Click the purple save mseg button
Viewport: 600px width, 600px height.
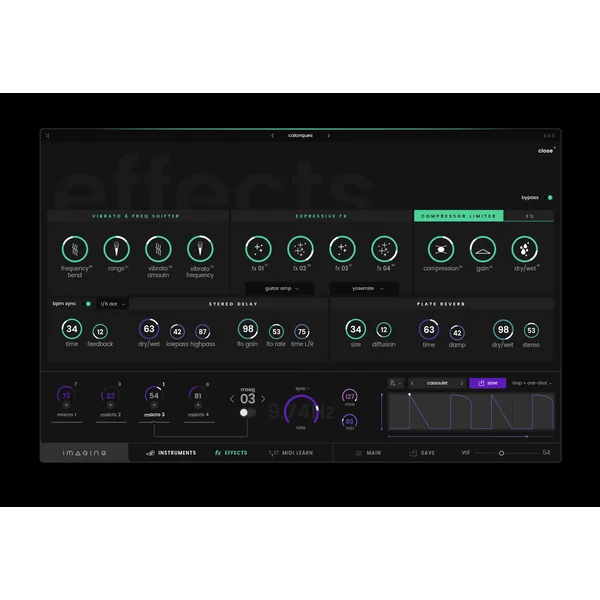(488, 383)
